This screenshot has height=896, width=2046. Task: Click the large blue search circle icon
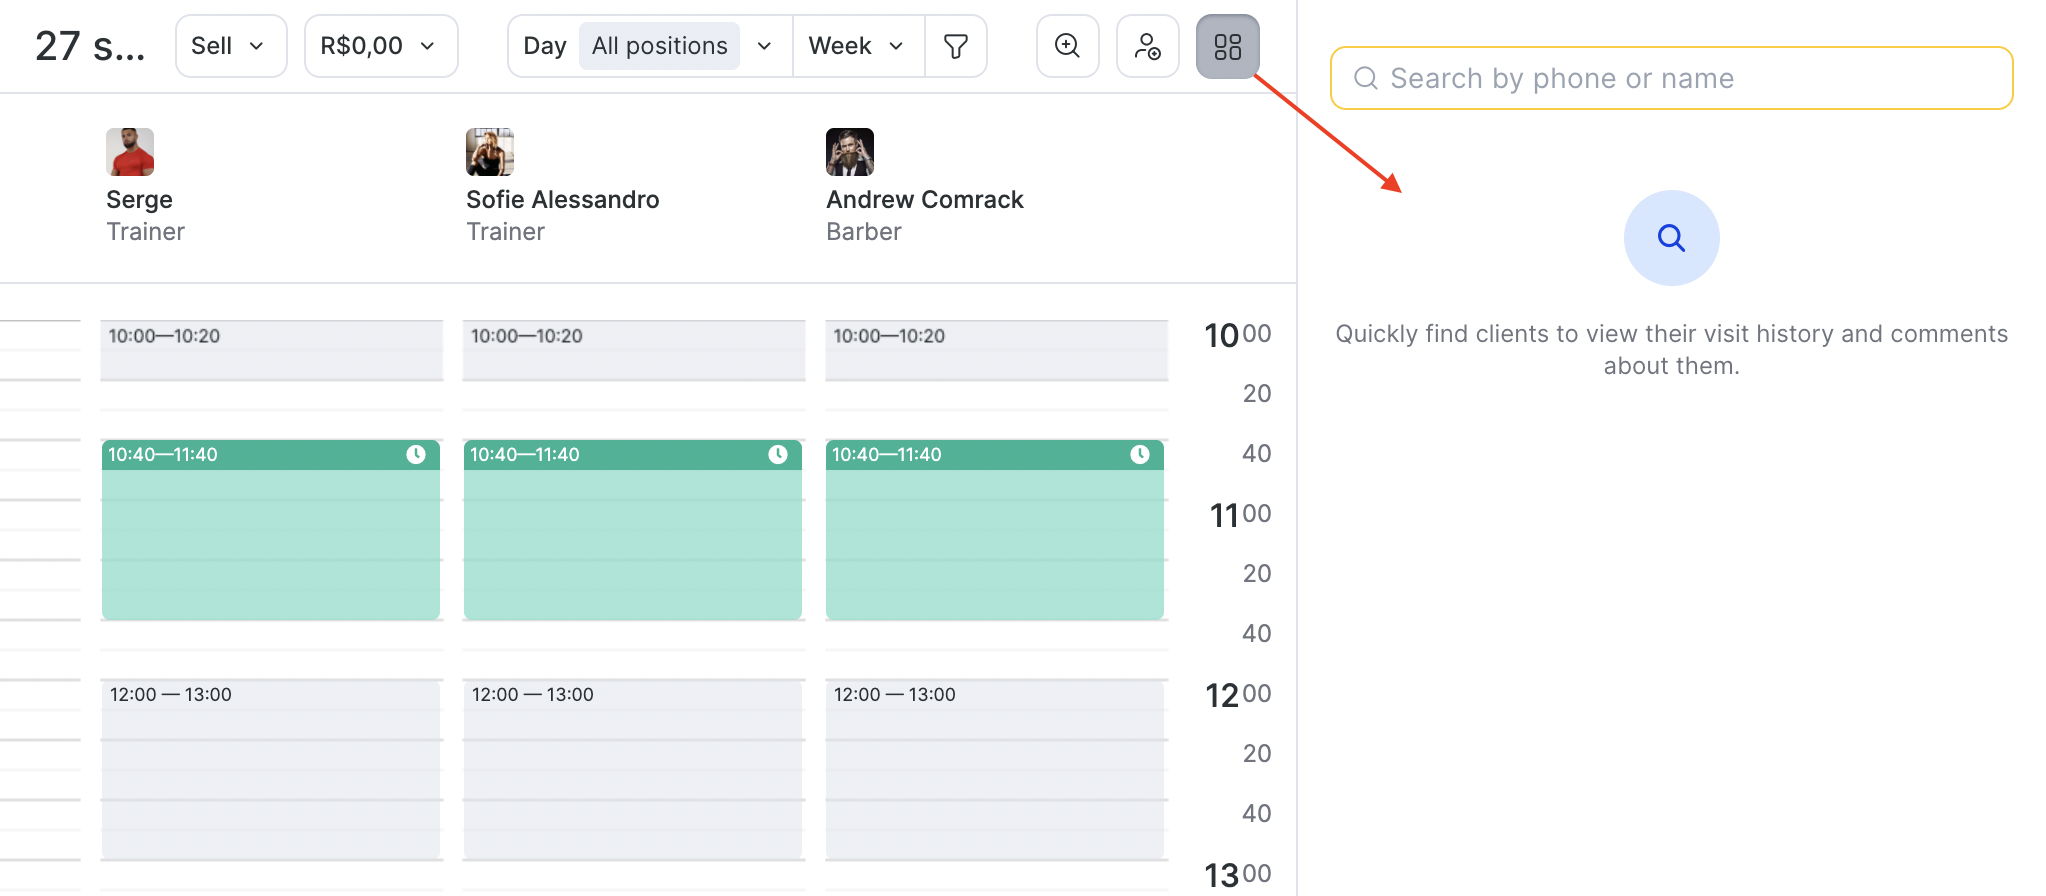[1671, 238]
